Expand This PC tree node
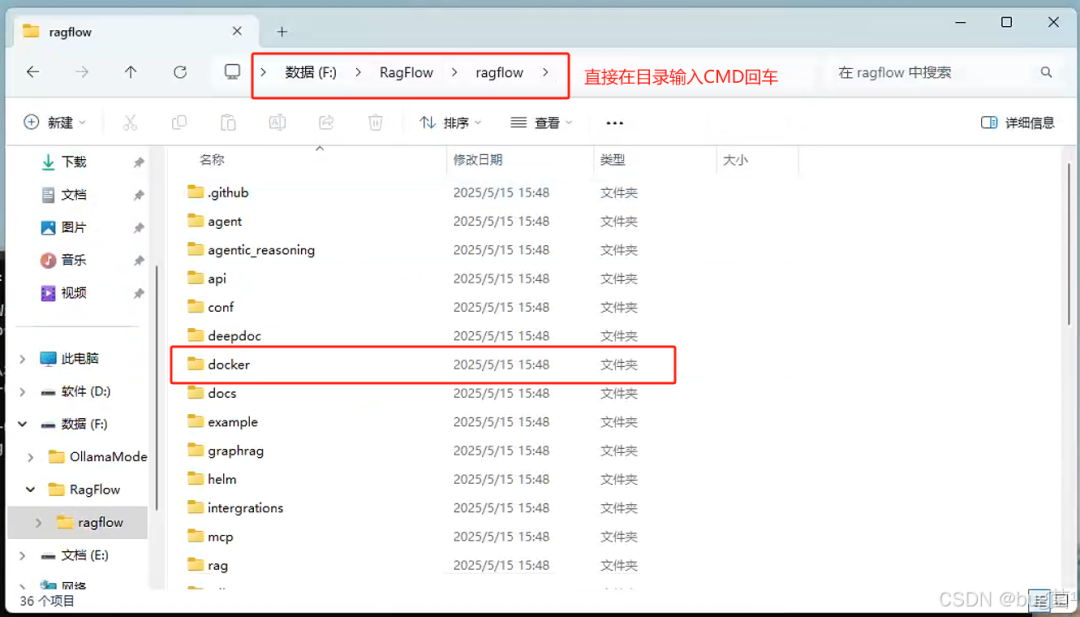This screenshot has height=617, width=1080. [x=22, y=359]
